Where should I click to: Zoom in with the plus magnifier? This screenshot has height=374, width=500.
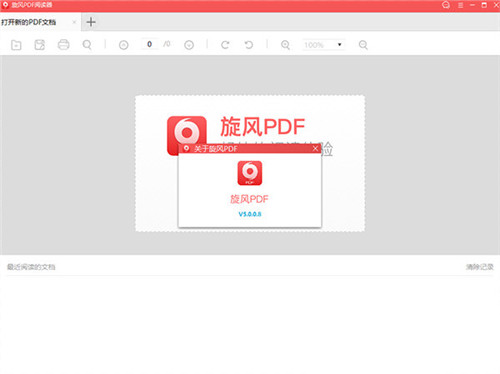point(285,45)
